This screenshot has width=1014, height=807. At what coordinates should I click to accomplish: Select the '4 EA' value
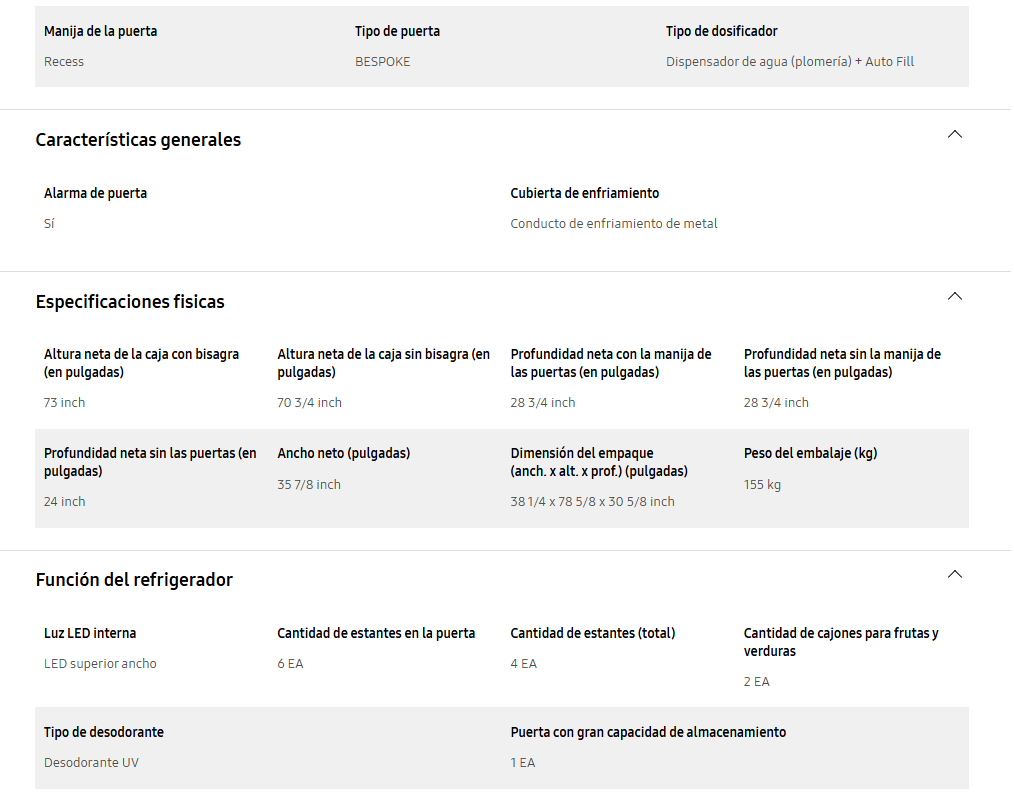point(523,663)
